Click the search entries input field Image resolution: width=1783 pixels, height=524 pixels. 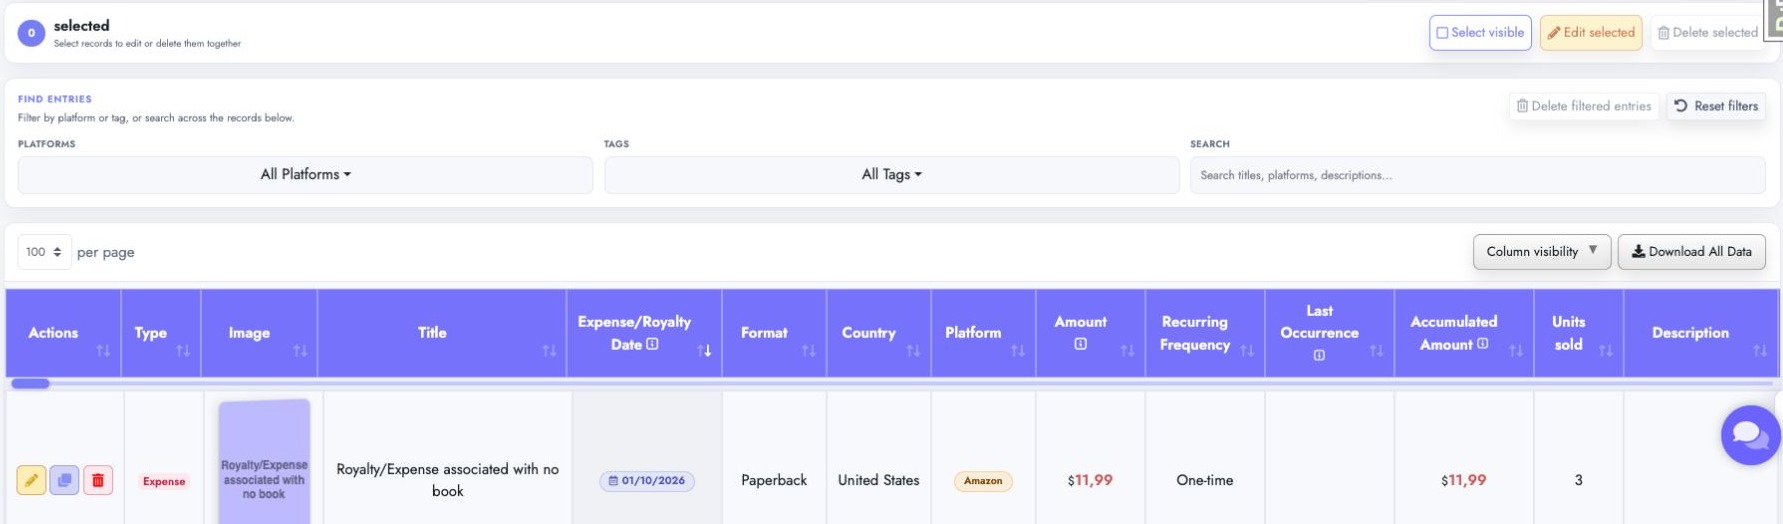click(x=1478, y=175)
